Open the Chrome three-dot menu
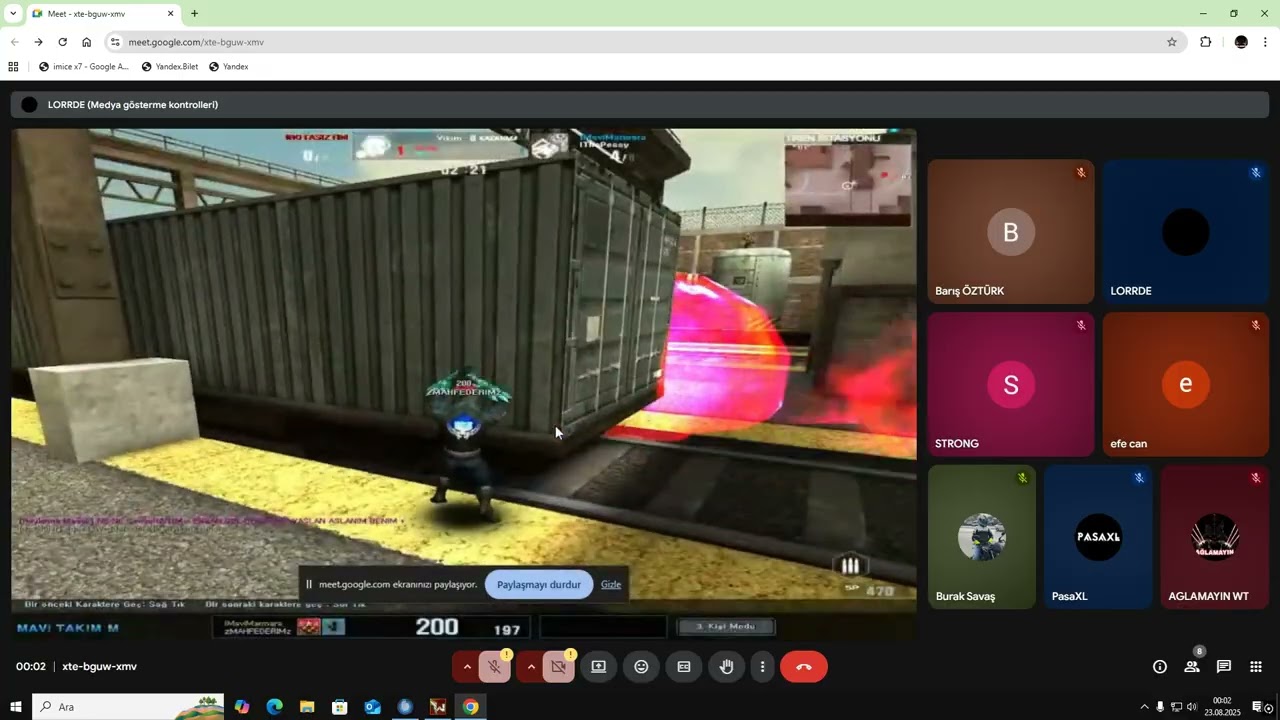This screenshot has width=1280, height=720. point(1265,42)
